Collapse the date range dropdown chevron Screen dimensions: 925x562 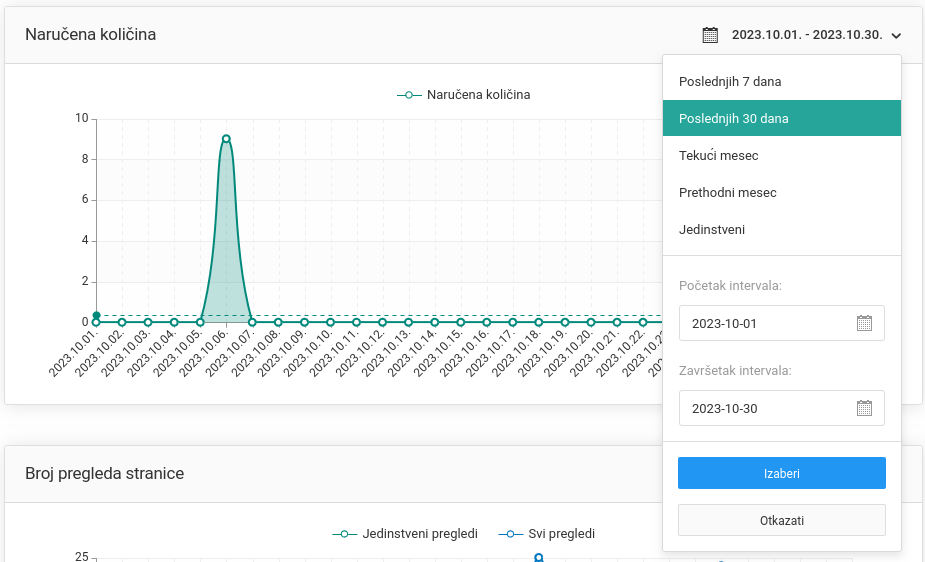(x=896, y=36)
